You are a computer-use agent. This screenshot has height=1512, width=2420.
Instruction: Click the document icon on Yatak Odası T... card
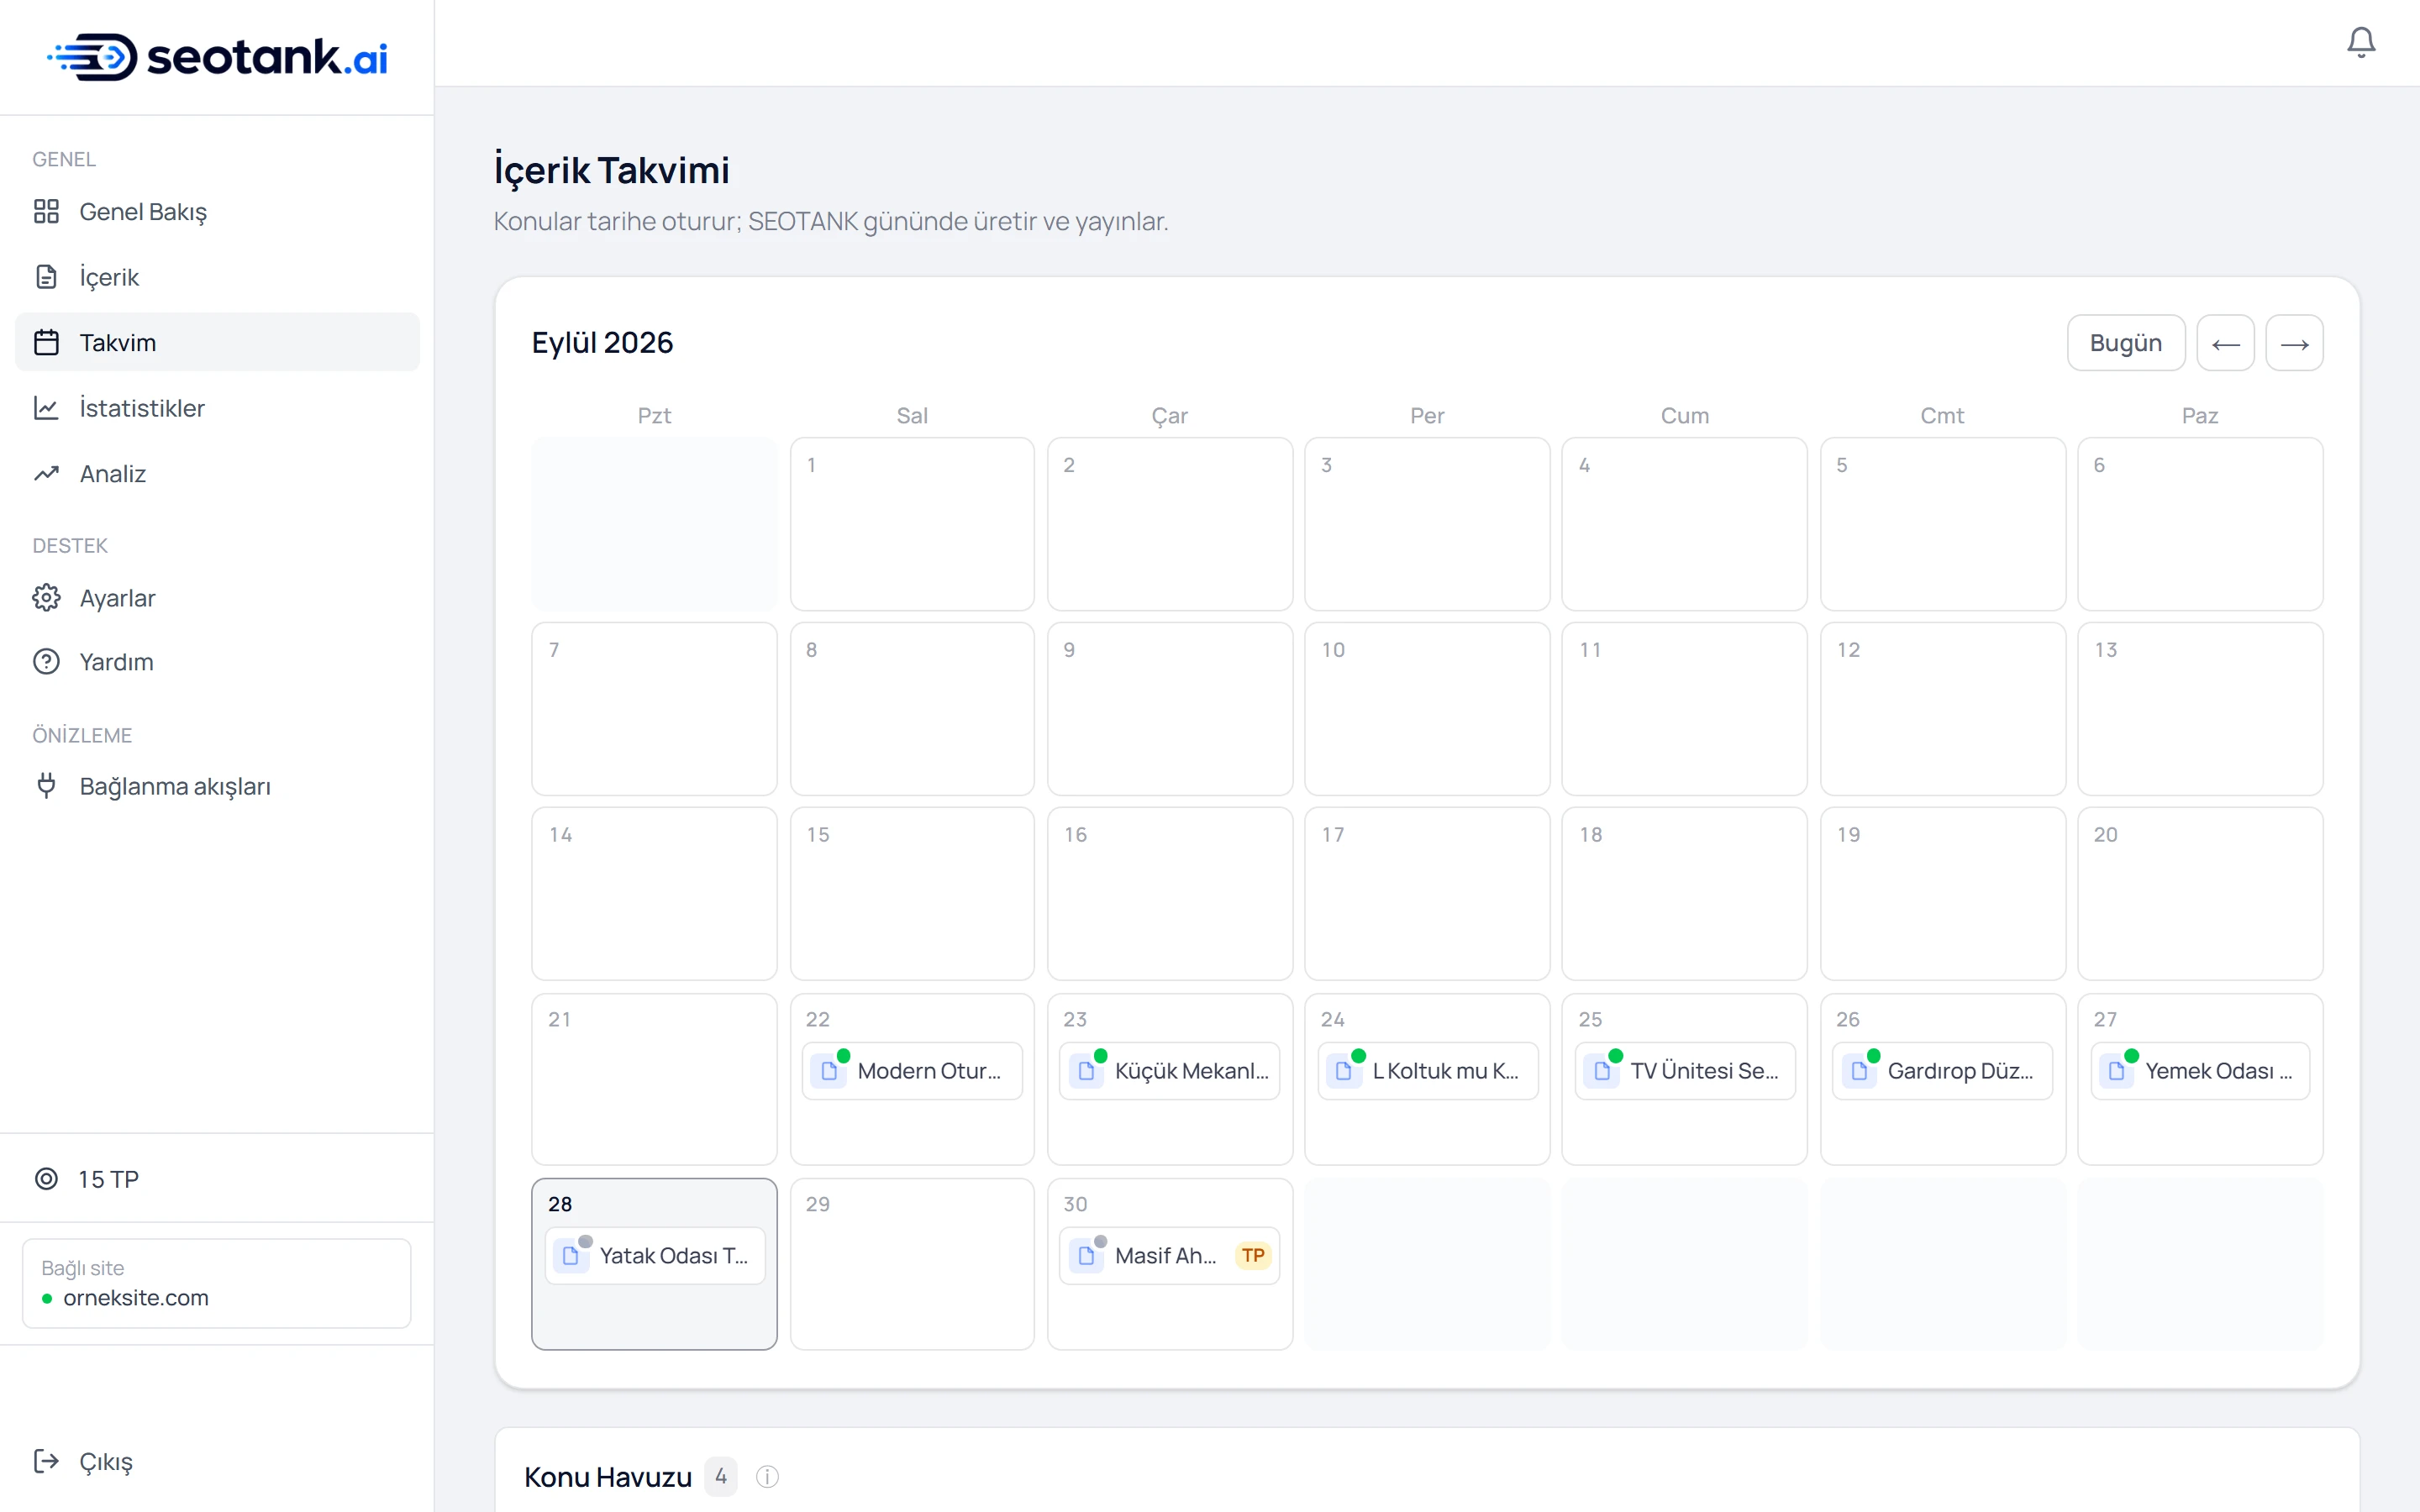571,1256
